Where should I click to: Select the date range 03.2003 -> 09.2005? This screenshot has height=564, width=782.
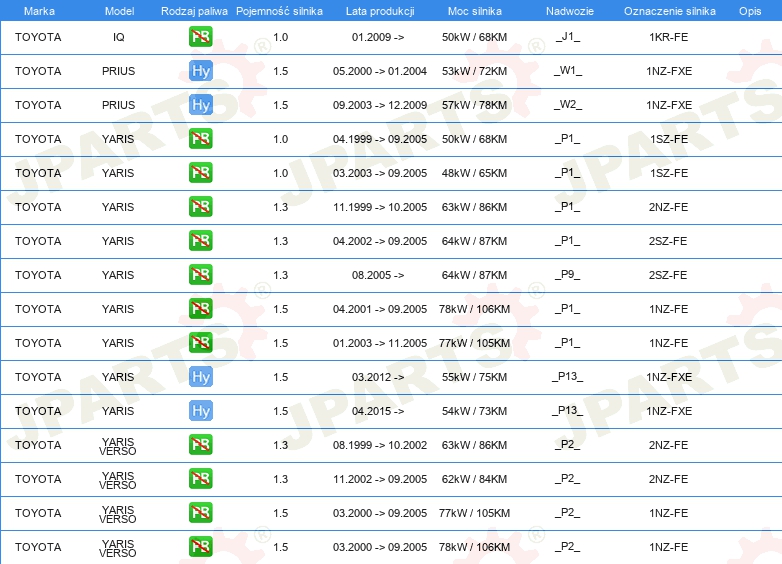click(x=380, y=173)
